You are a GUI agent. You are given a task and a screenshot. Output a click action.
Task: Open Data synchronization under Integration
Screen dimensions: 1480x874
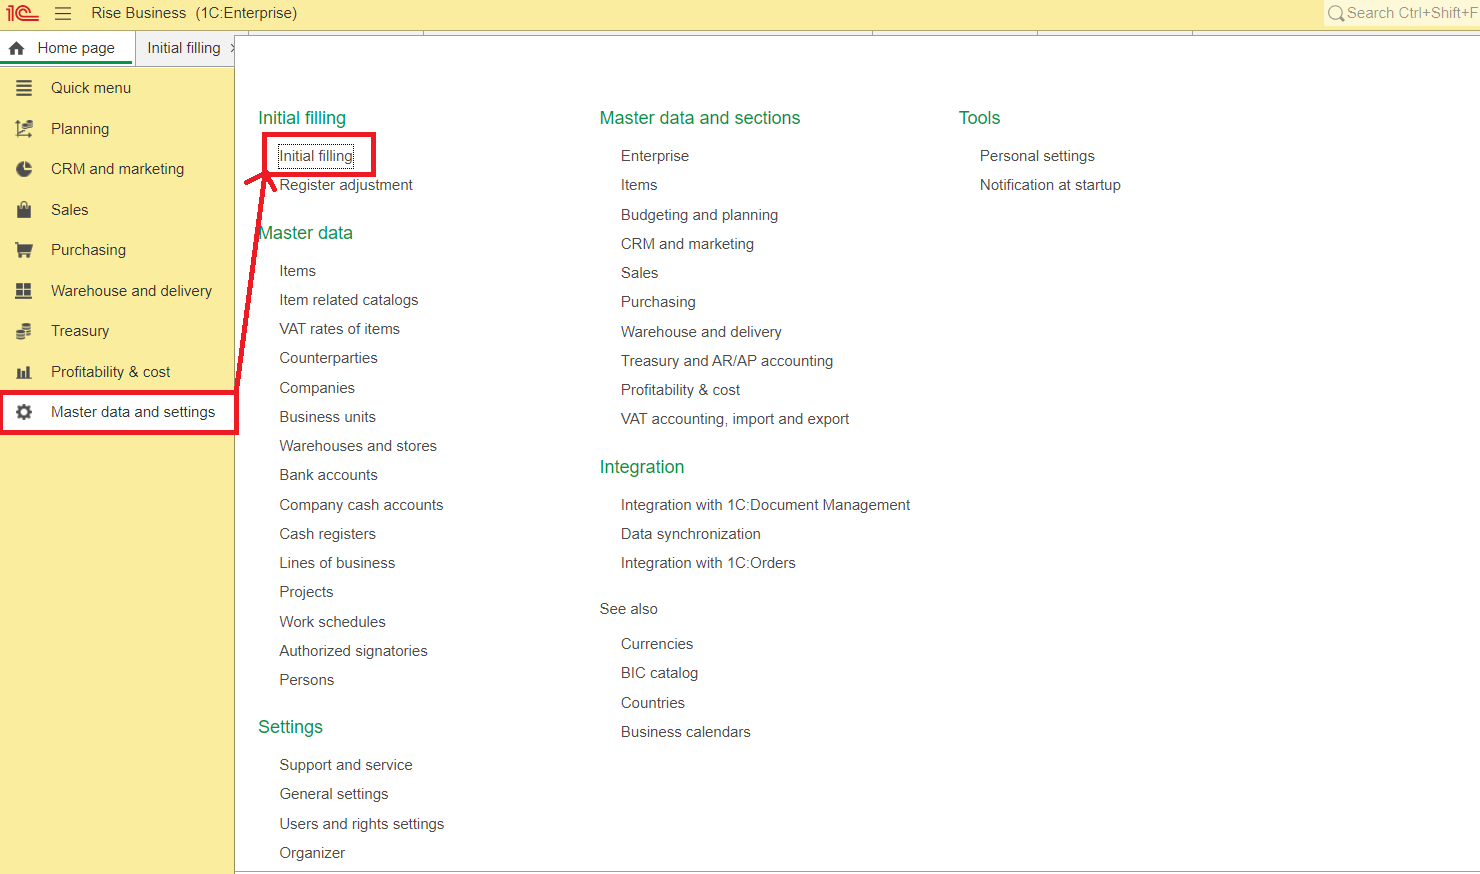(691, 534)
